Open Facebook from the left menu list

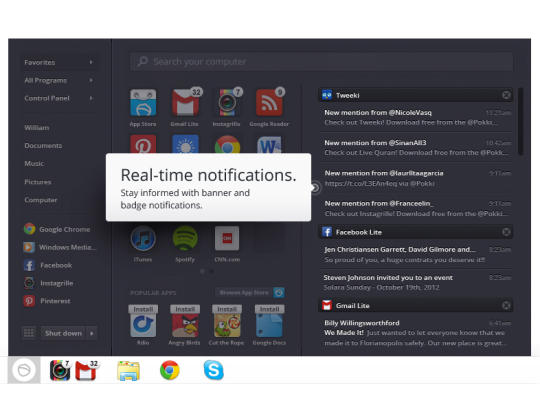point(48,265)
